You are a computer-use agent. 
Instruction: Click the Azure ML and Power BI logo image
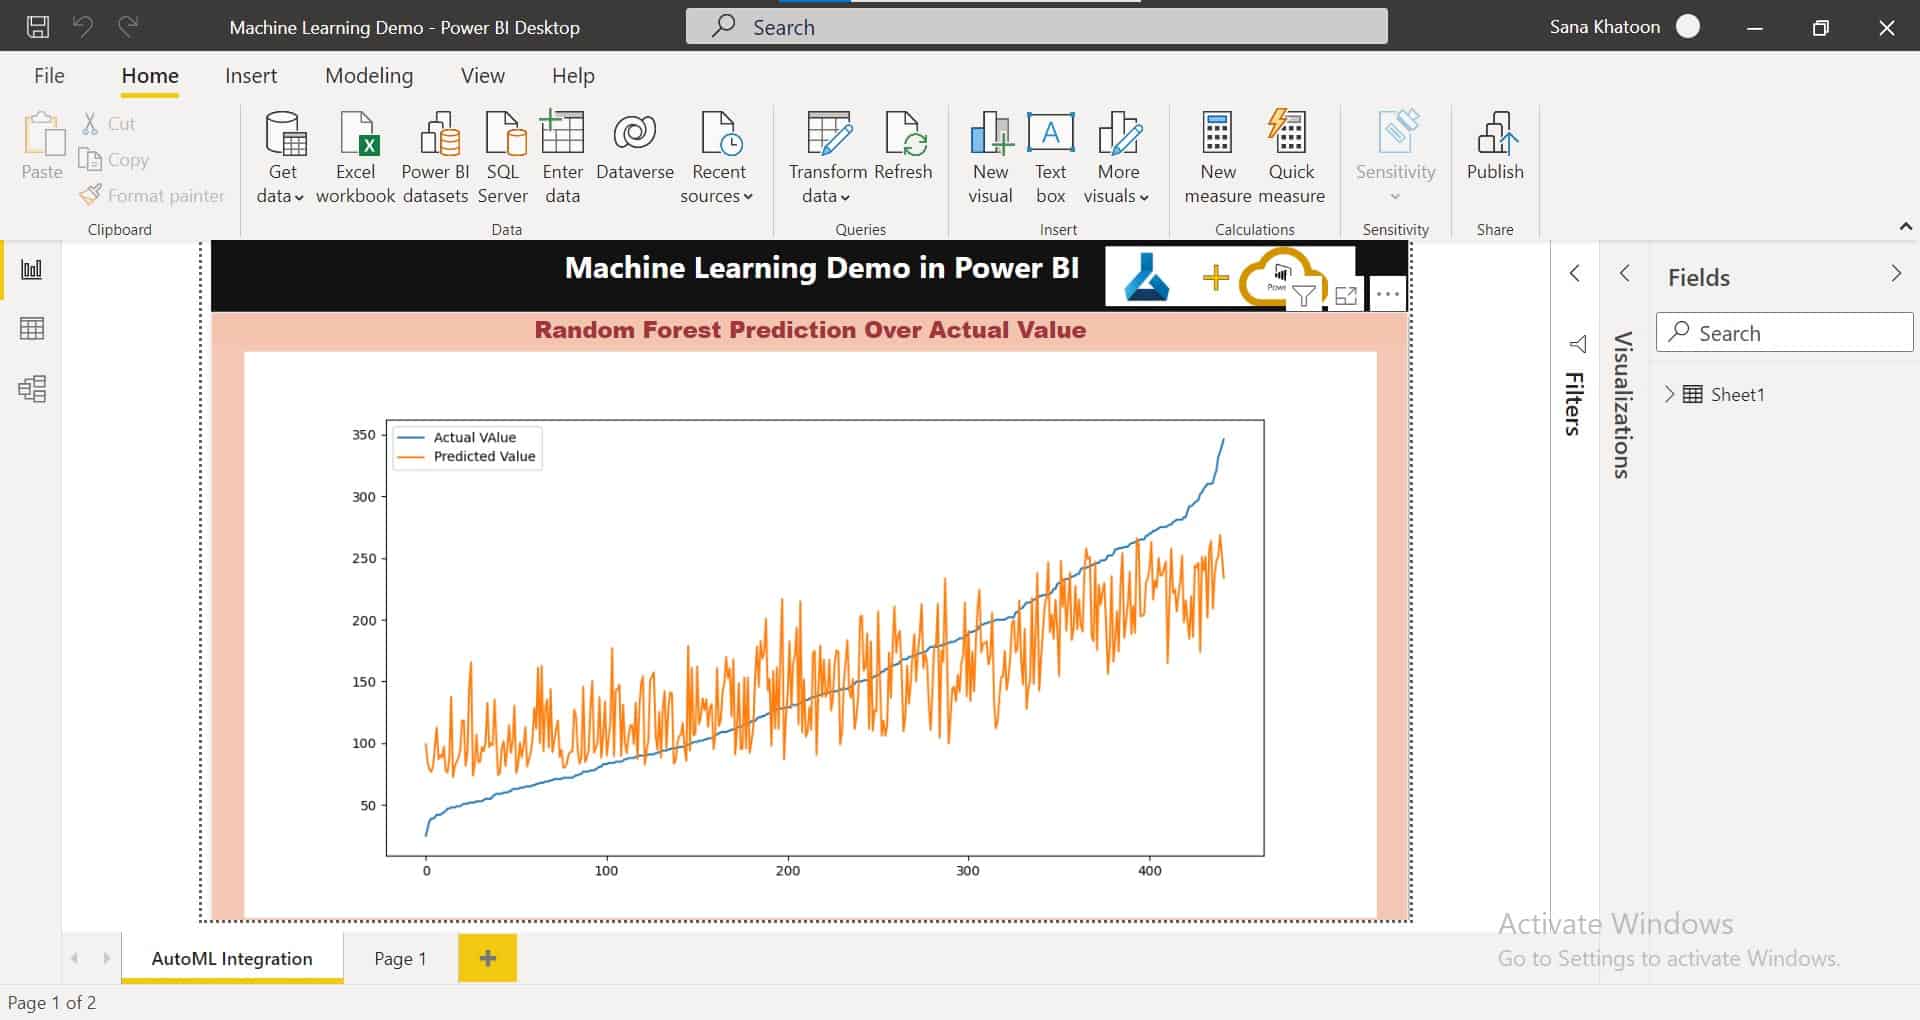[x=1229, y=277]
